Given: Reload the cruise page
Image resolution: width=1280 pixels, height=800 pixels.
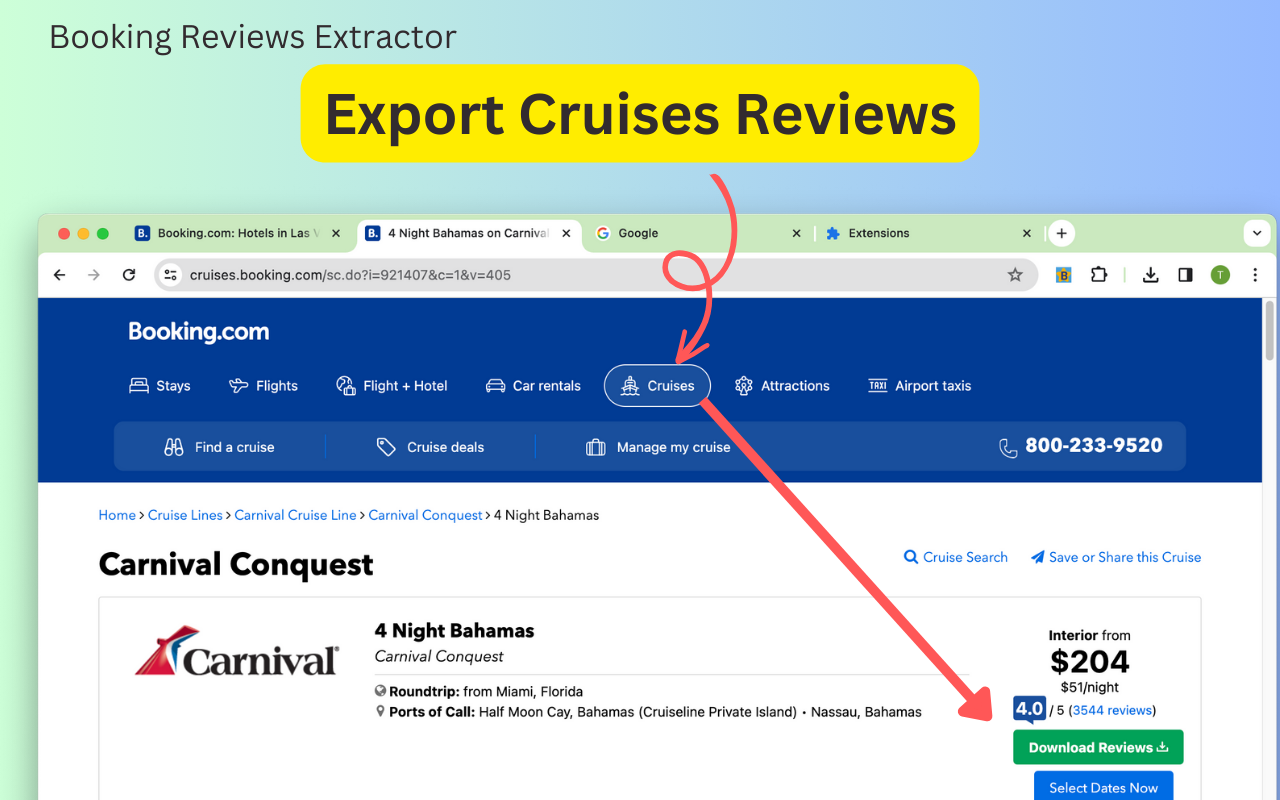Looking at the screenshot, I should (x=129, y=275).
